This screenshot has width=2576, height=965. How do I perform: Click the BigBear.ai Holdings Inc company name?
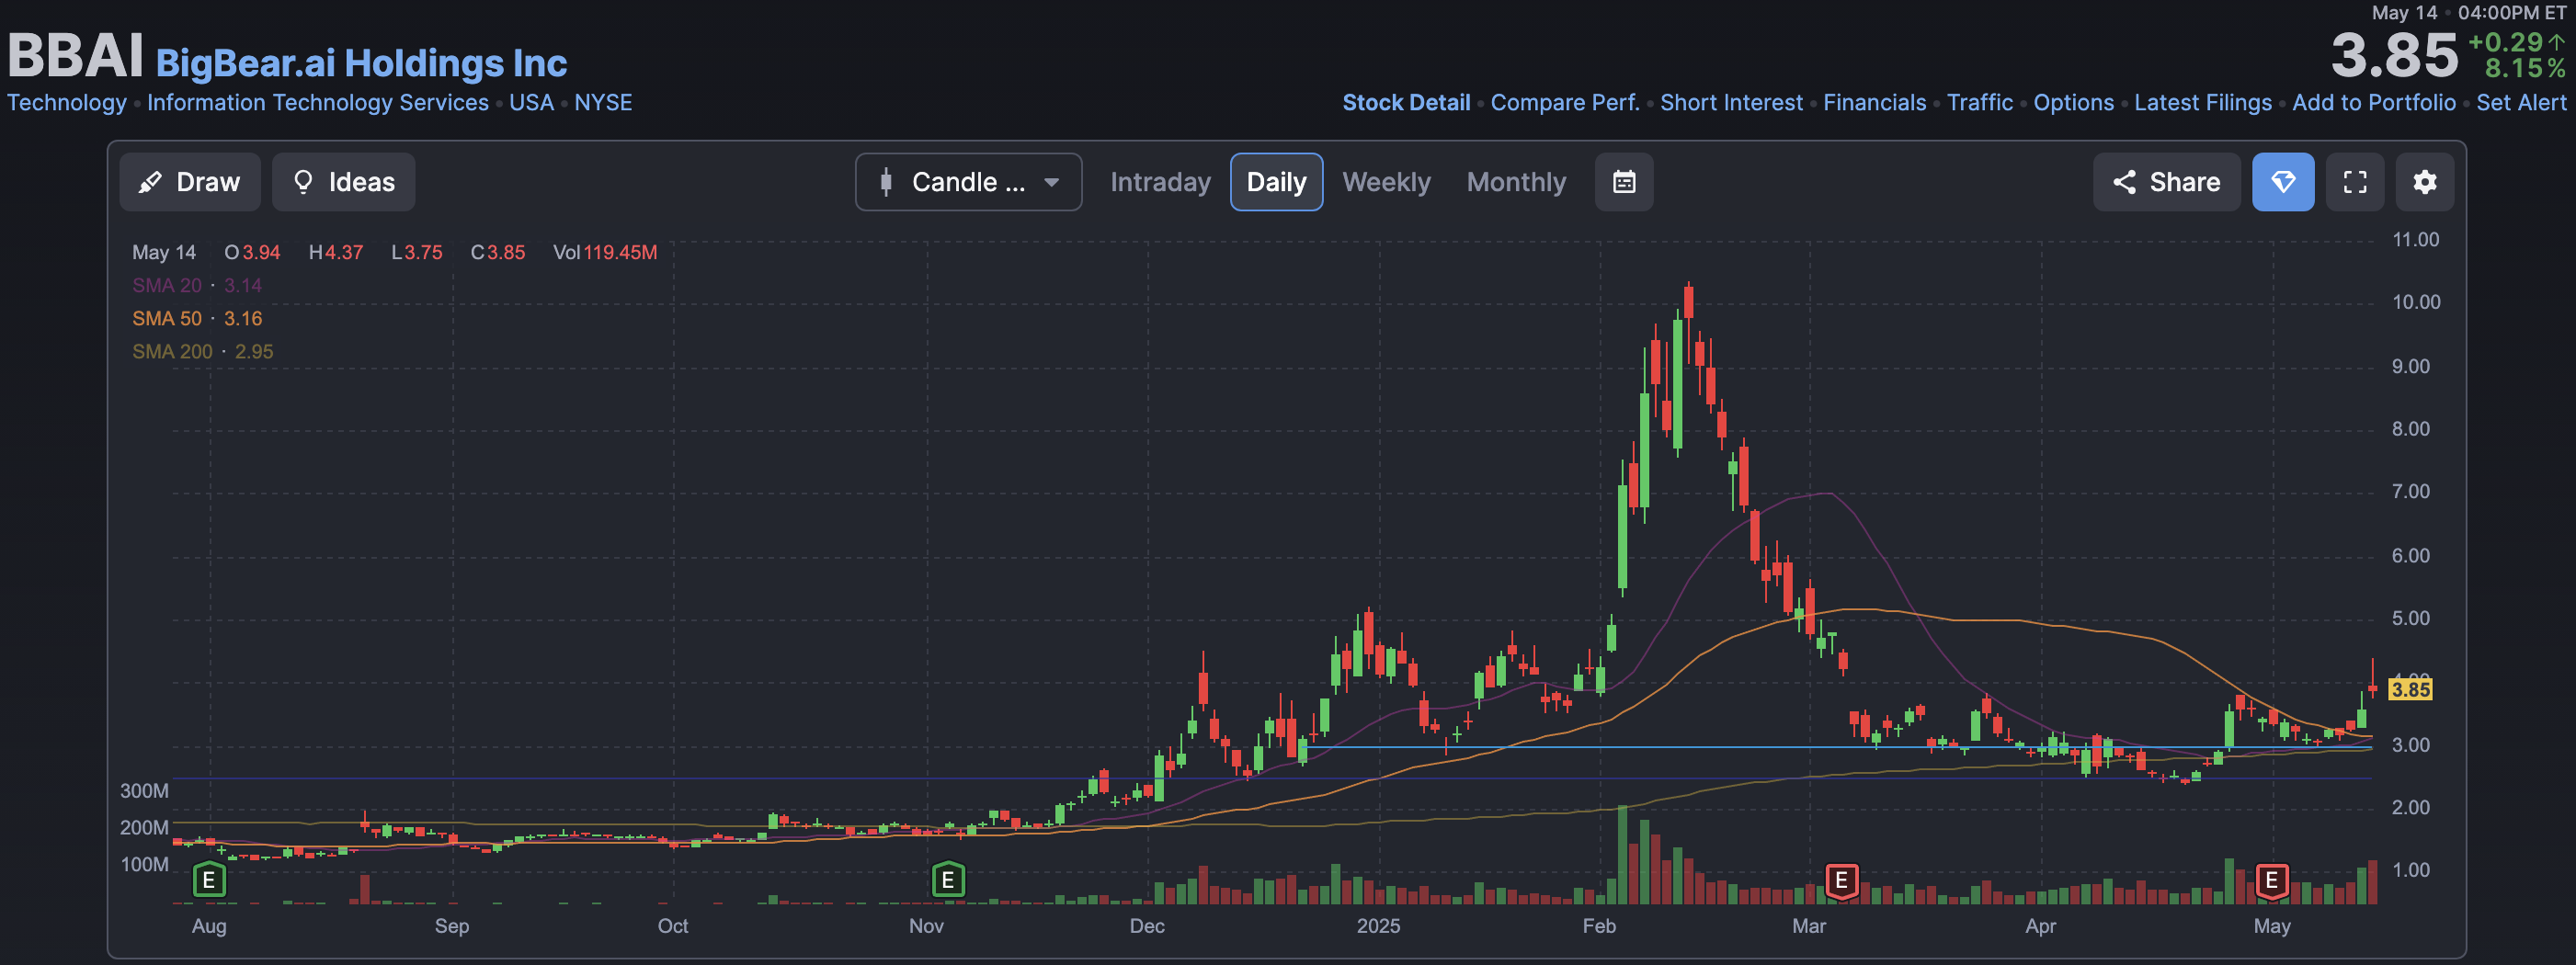point(361,63)
